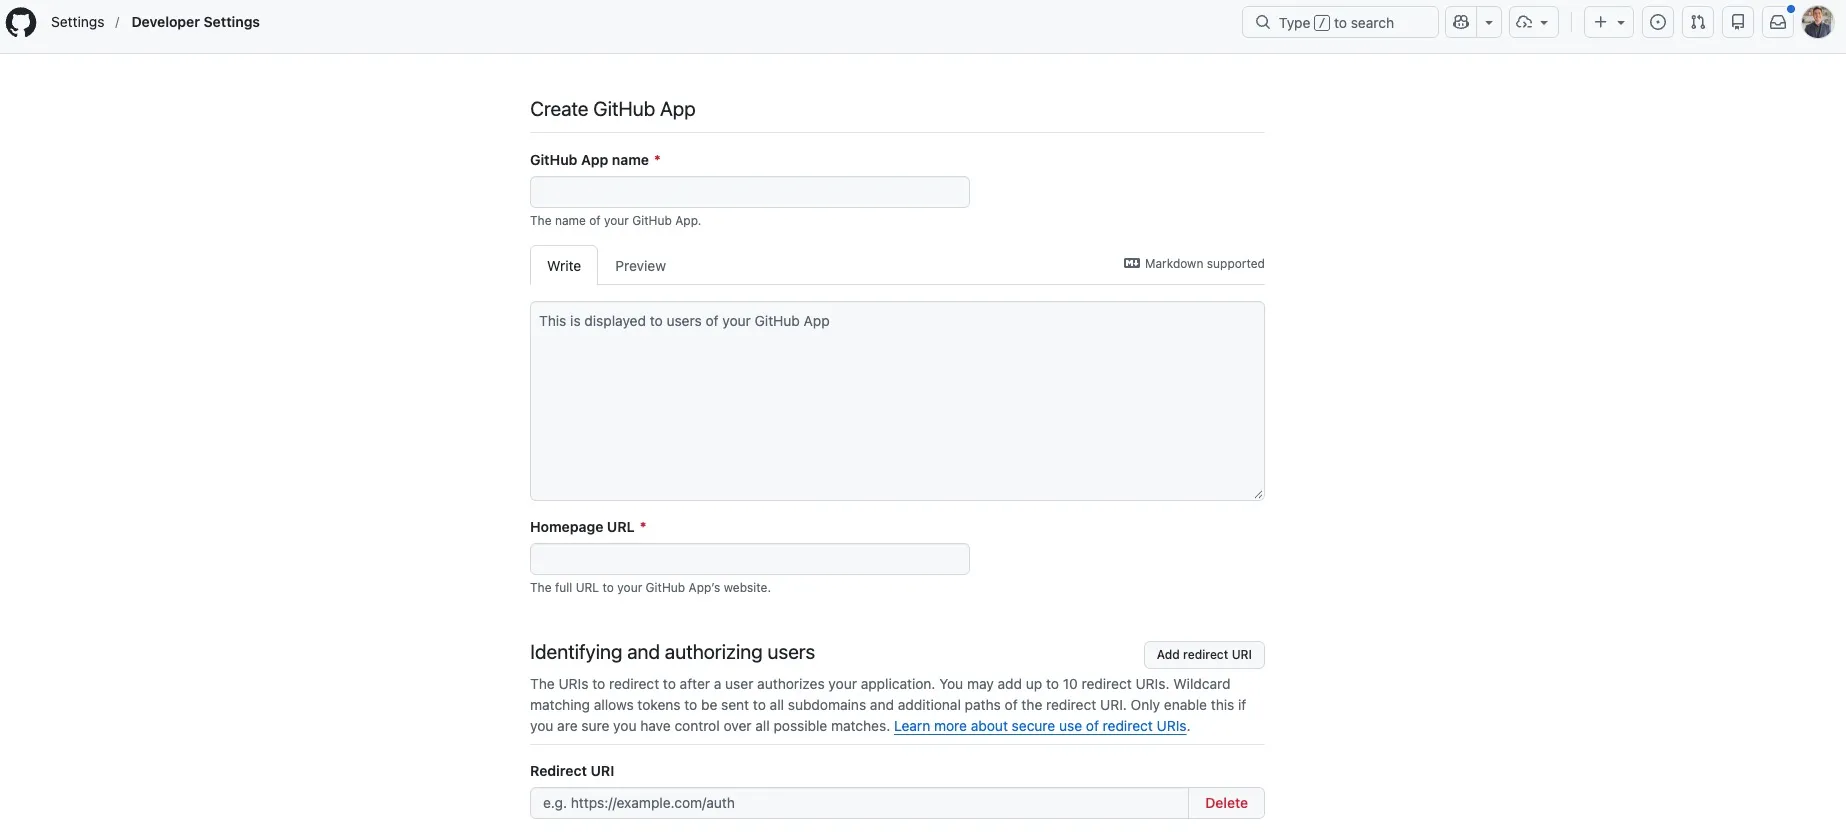Click the Markdown icon beside Markdown supported
Screen dimensions: 1846x837
(1132, 264)
